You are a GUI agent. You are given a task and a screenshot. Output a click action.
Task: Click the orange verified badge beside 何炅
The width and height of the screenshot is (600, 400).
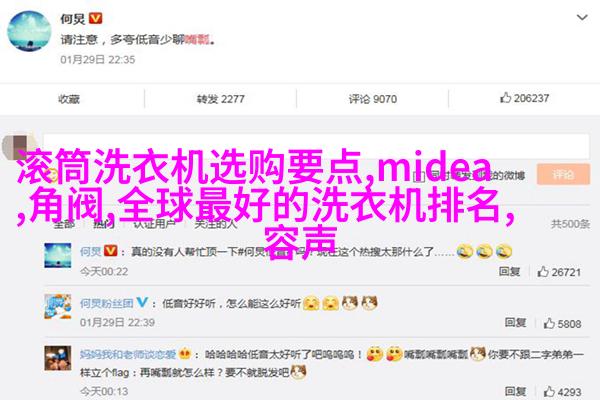pos(95,18)
